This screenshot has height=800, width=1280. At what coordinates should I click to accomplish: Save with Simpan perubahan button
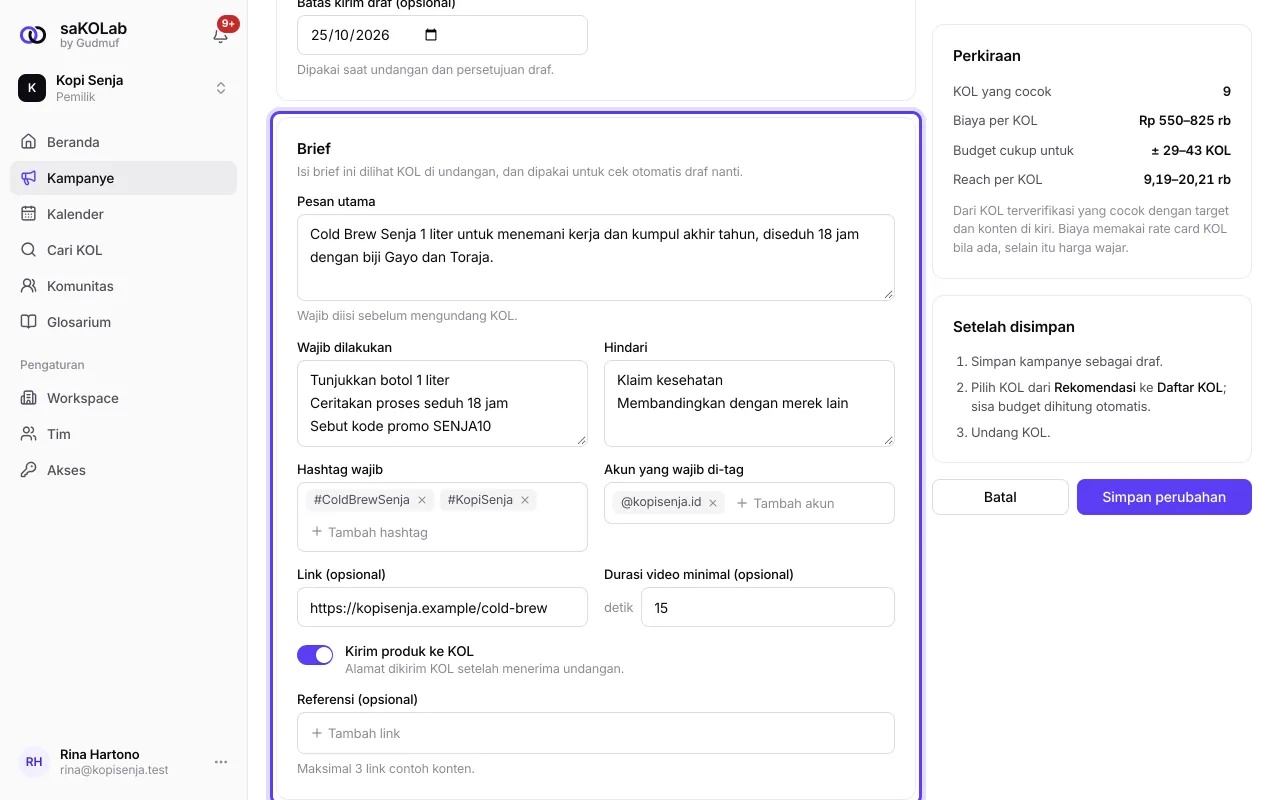(1164, 497)
